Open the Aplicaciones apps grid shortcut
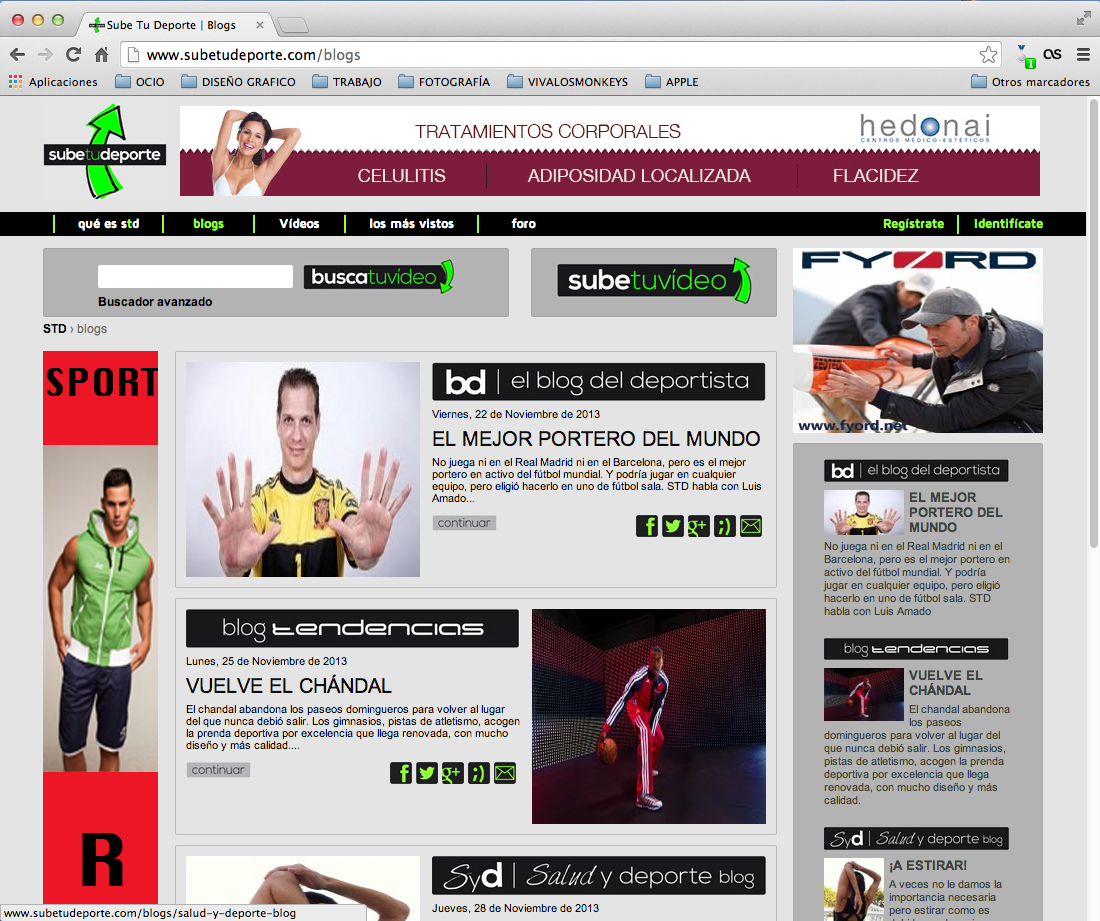 point(53,82)
